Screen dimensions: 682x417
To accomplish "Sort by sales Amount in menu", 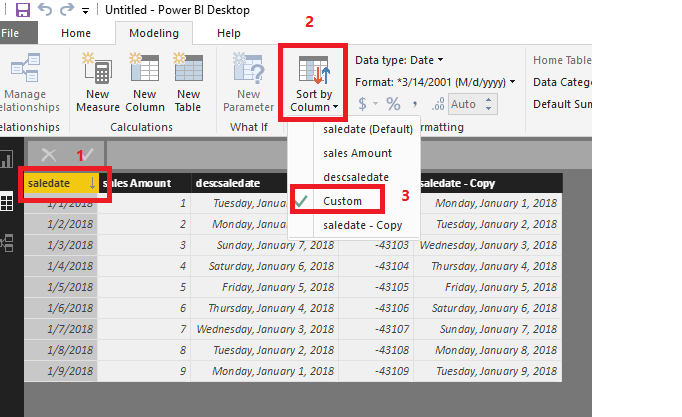I will [x=358, y=153].
